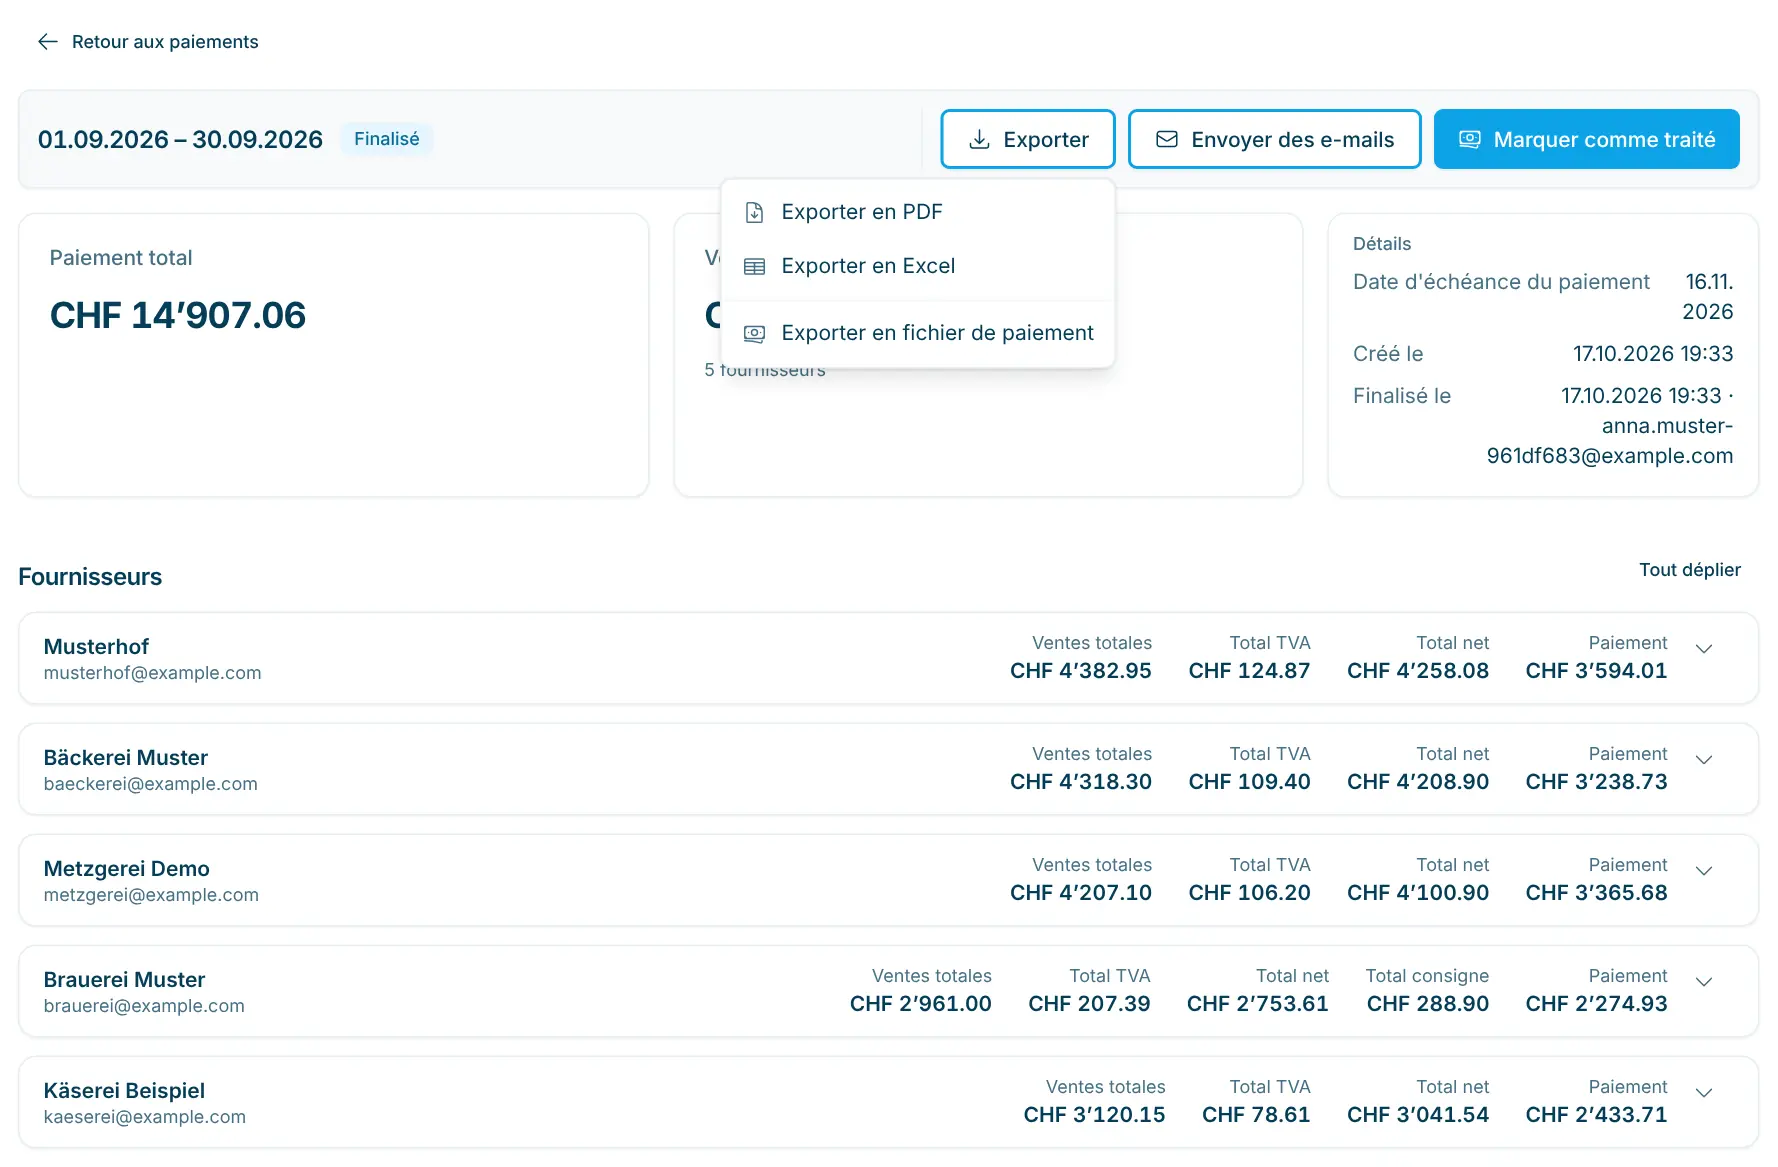This screenshot has width=1778, height=1167.
Task: Click the back arrow icon next to Retour aux paiements
Action: (x=47, y=41)
